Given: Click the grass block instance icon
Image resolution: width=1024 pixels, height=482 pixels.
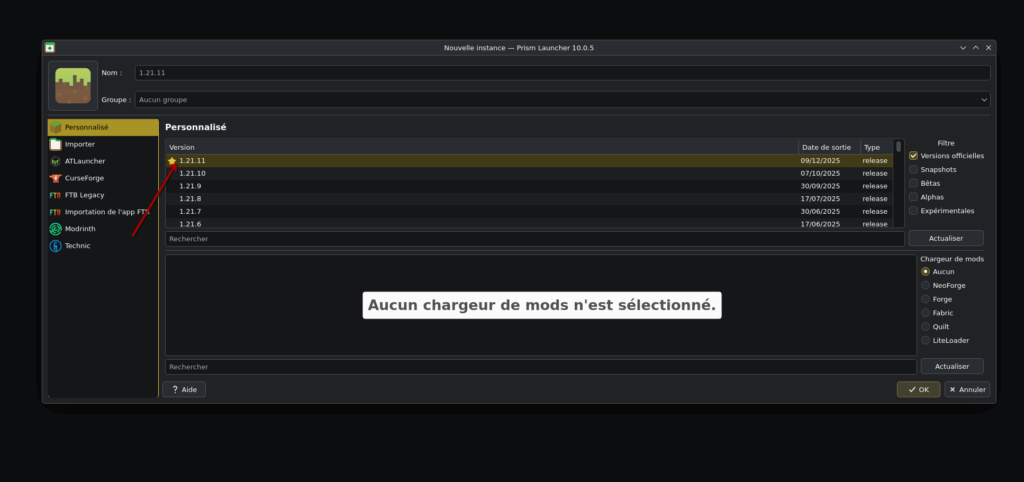Looking at the screenshot, I should (73, 85).
